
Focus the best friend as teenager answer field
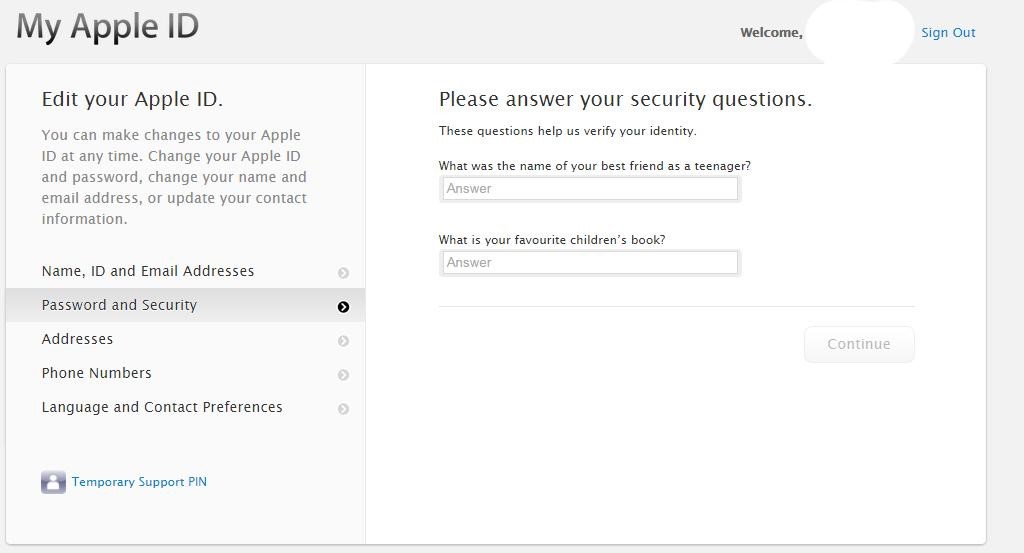(590, 189)
